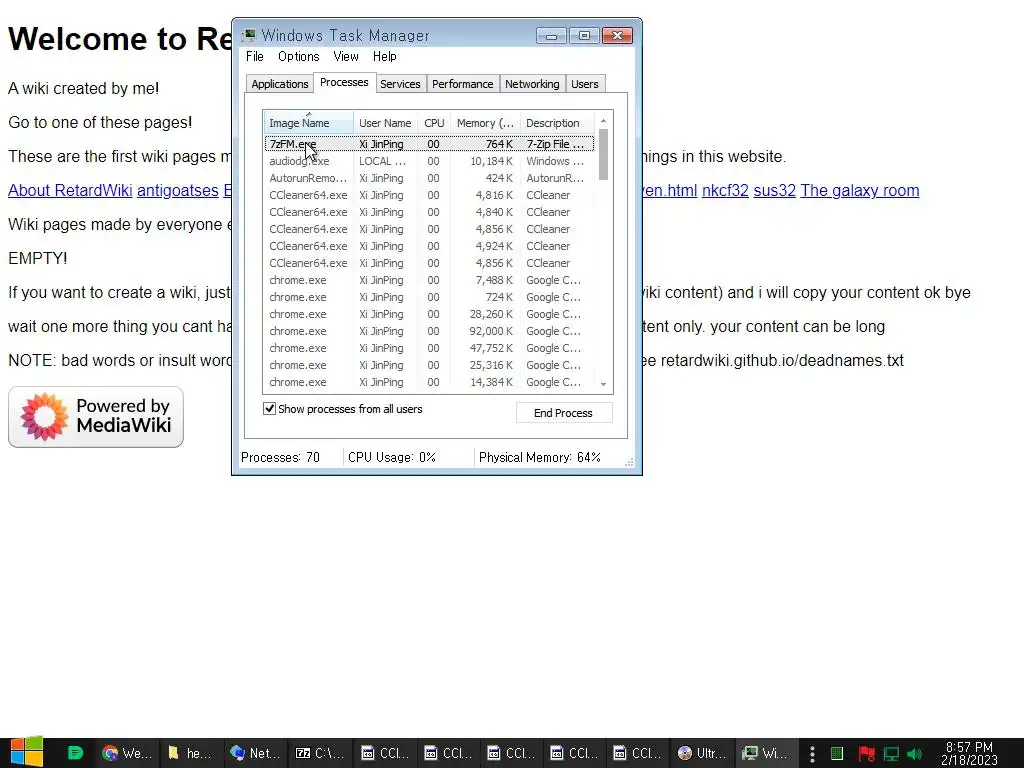
Task: Sort by the Description column header
Action: [x=557, y=123]
